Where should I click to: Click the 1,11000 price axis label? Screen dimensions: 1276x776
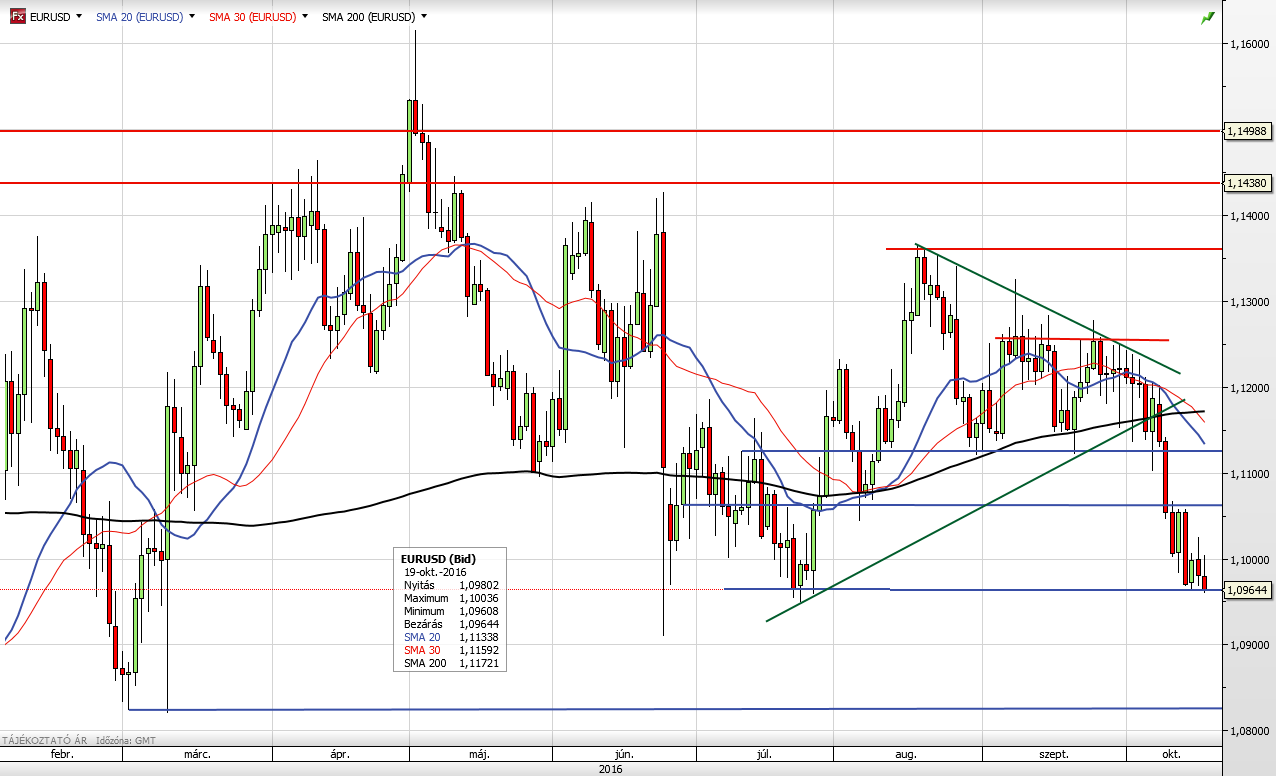click(1251, 474)
